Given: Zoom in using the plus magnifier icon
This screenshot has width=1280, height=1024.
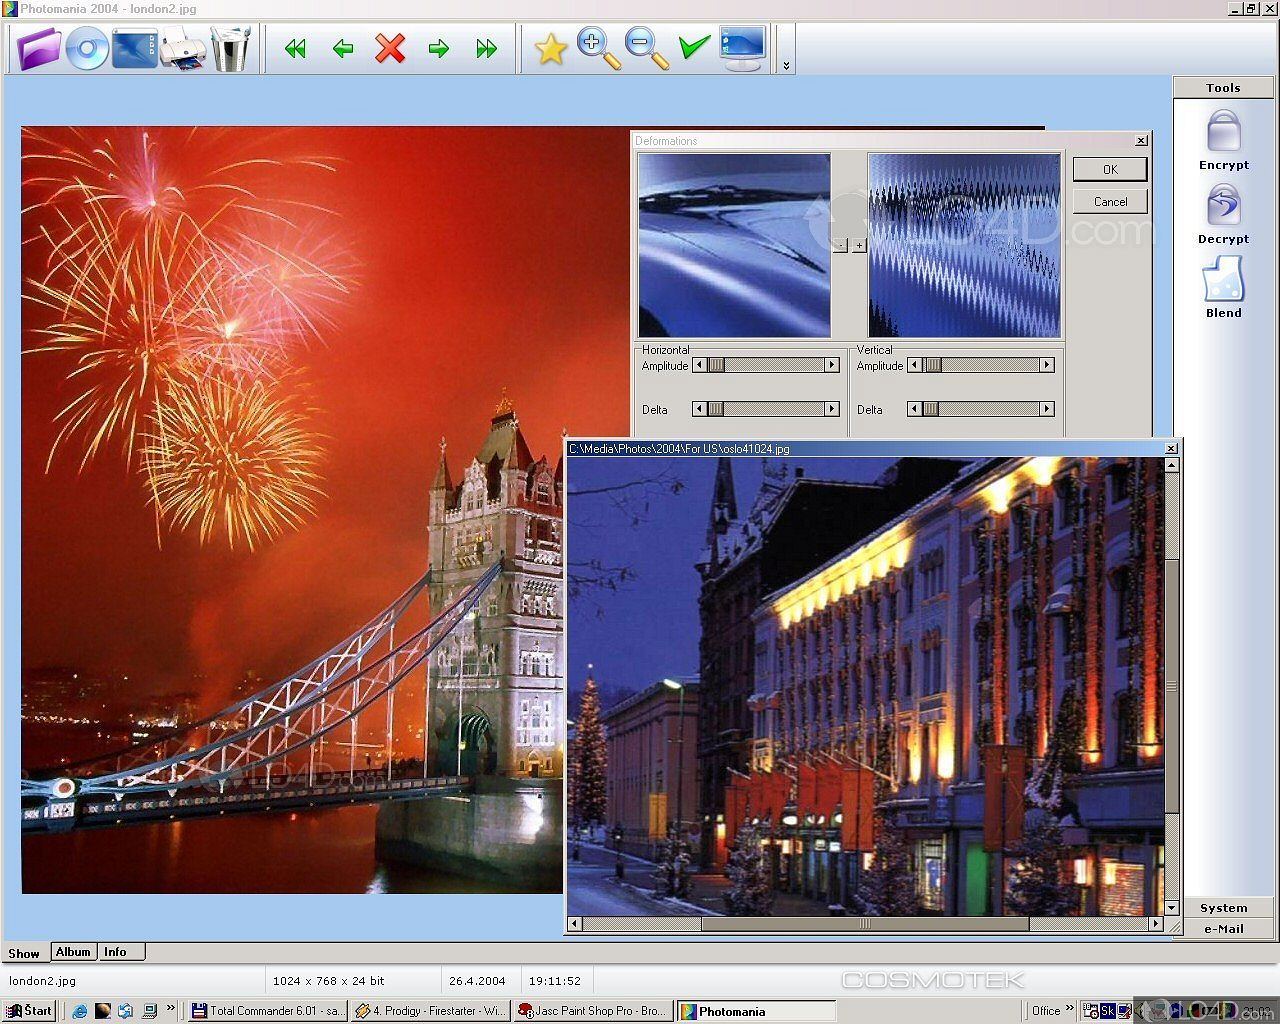Looking at the screenshot, I should [x=598, y=48].
